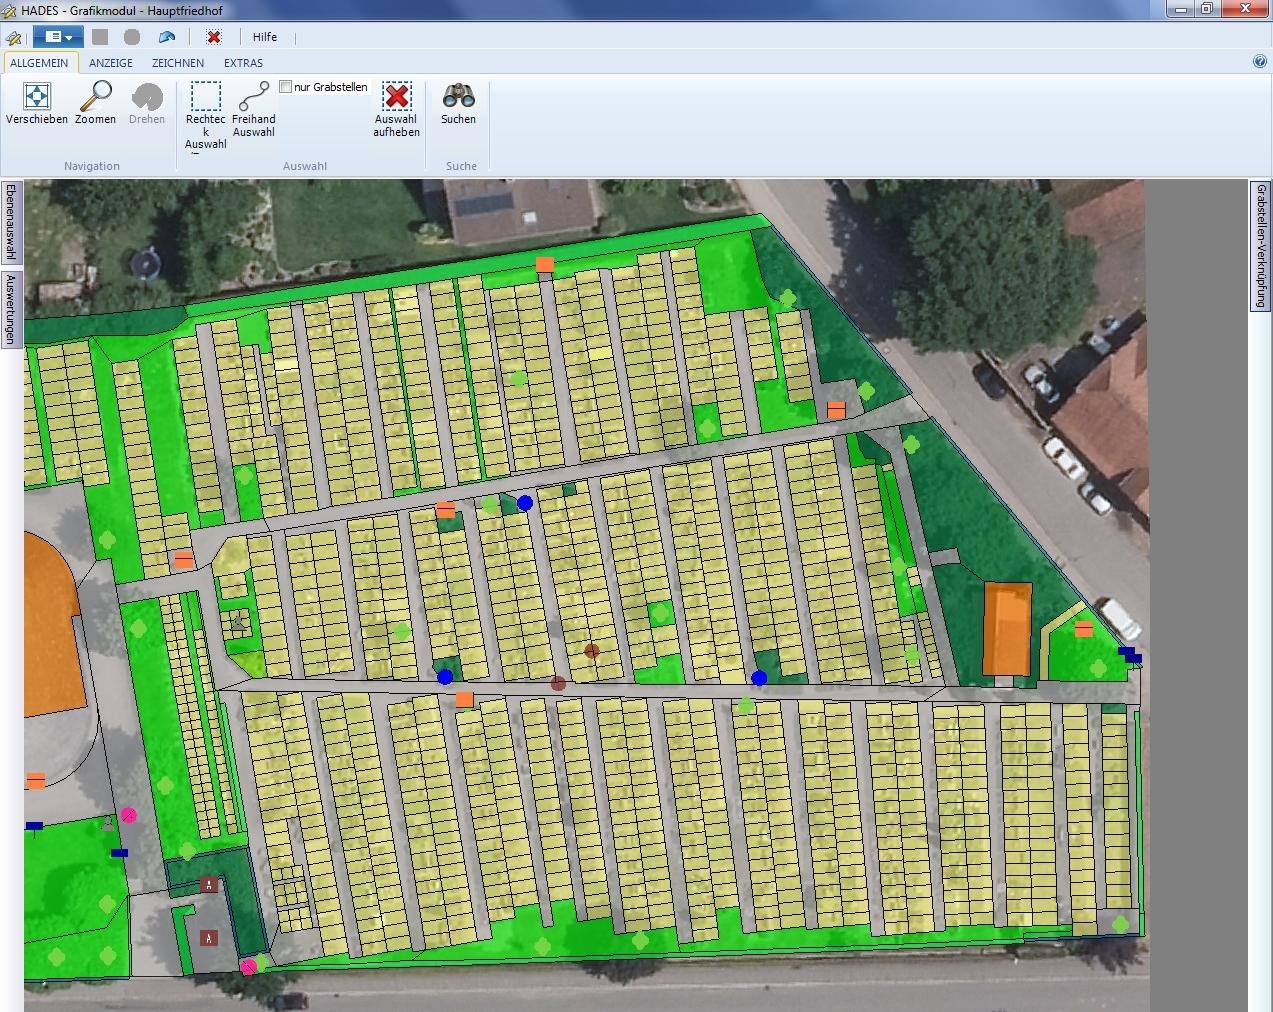Click the brown dot marker on central path

[558, 684]
